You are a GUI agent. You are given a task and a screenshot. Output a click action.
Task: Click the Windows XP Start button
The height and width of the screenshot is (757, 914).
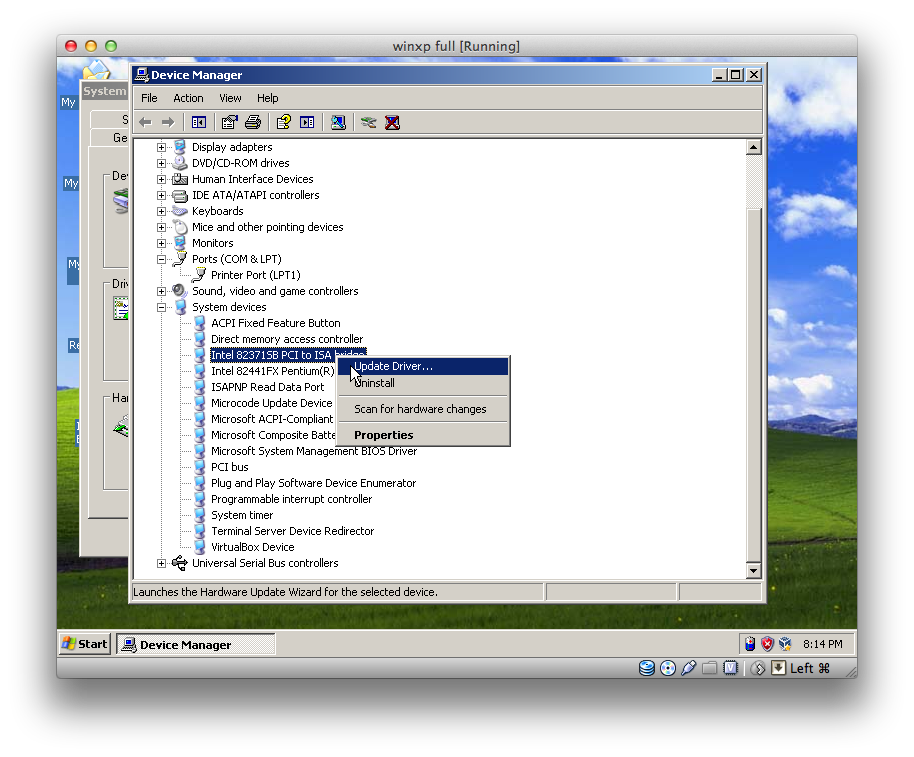(85, 644)
